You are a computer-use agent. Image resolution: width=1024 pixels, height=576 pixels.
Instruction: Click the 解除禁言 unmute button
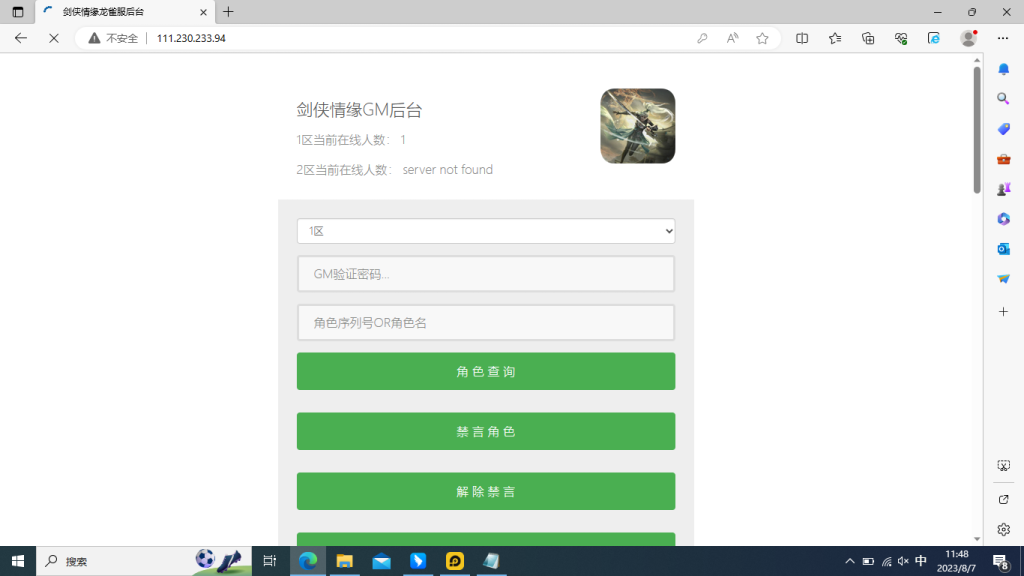pyautogui.click(x=486, y=491)
